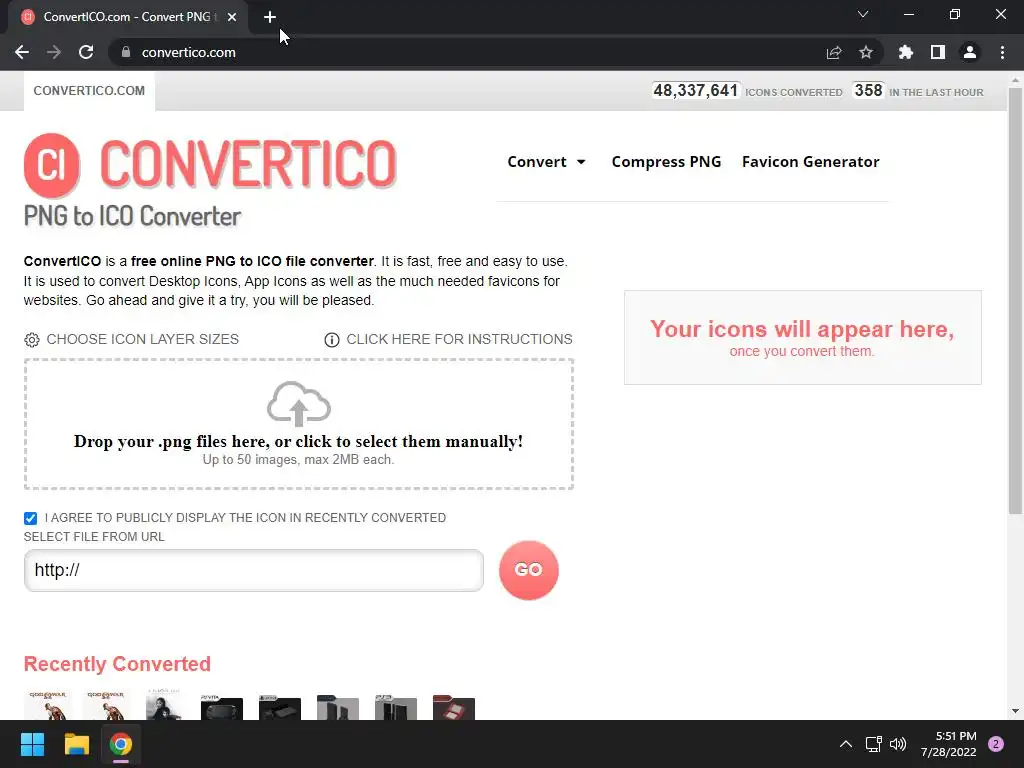Open the second God of War thumbnail
The height and width of the screenshot is (768, 1024).
tap(106, 704)
